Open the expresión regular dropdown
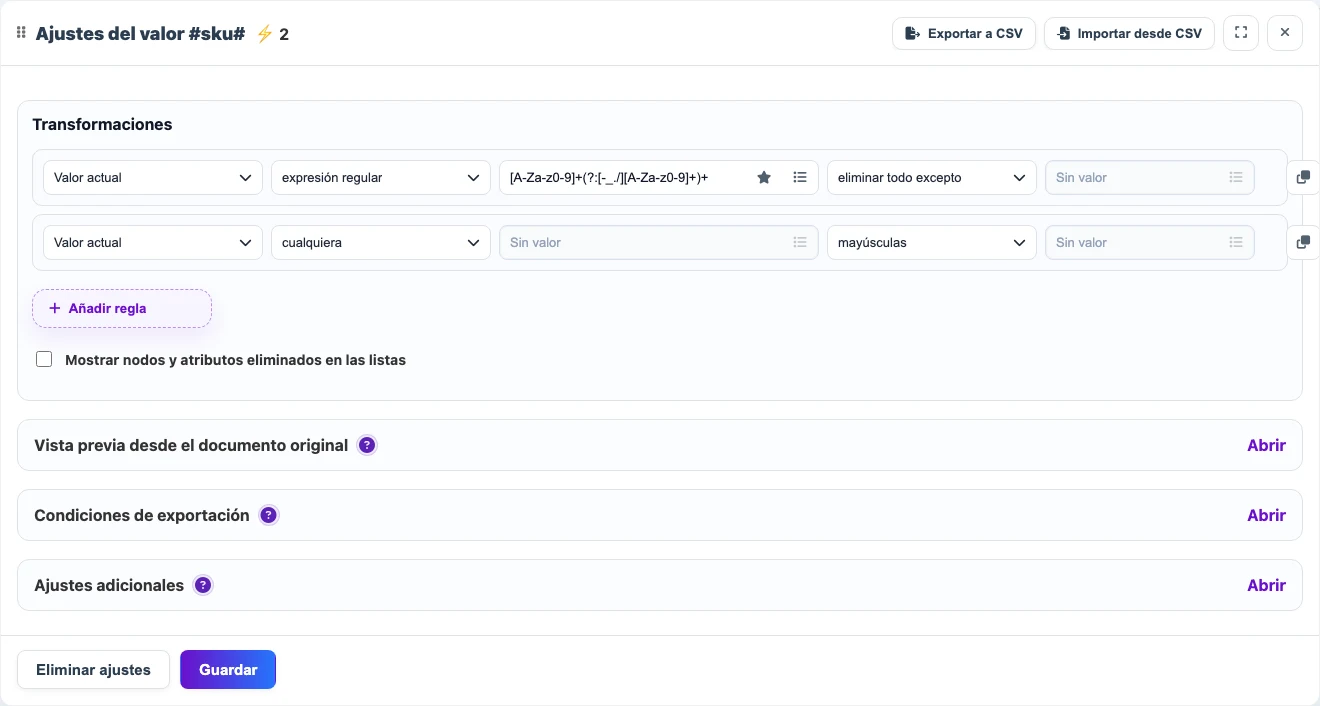 pos(381,177)
